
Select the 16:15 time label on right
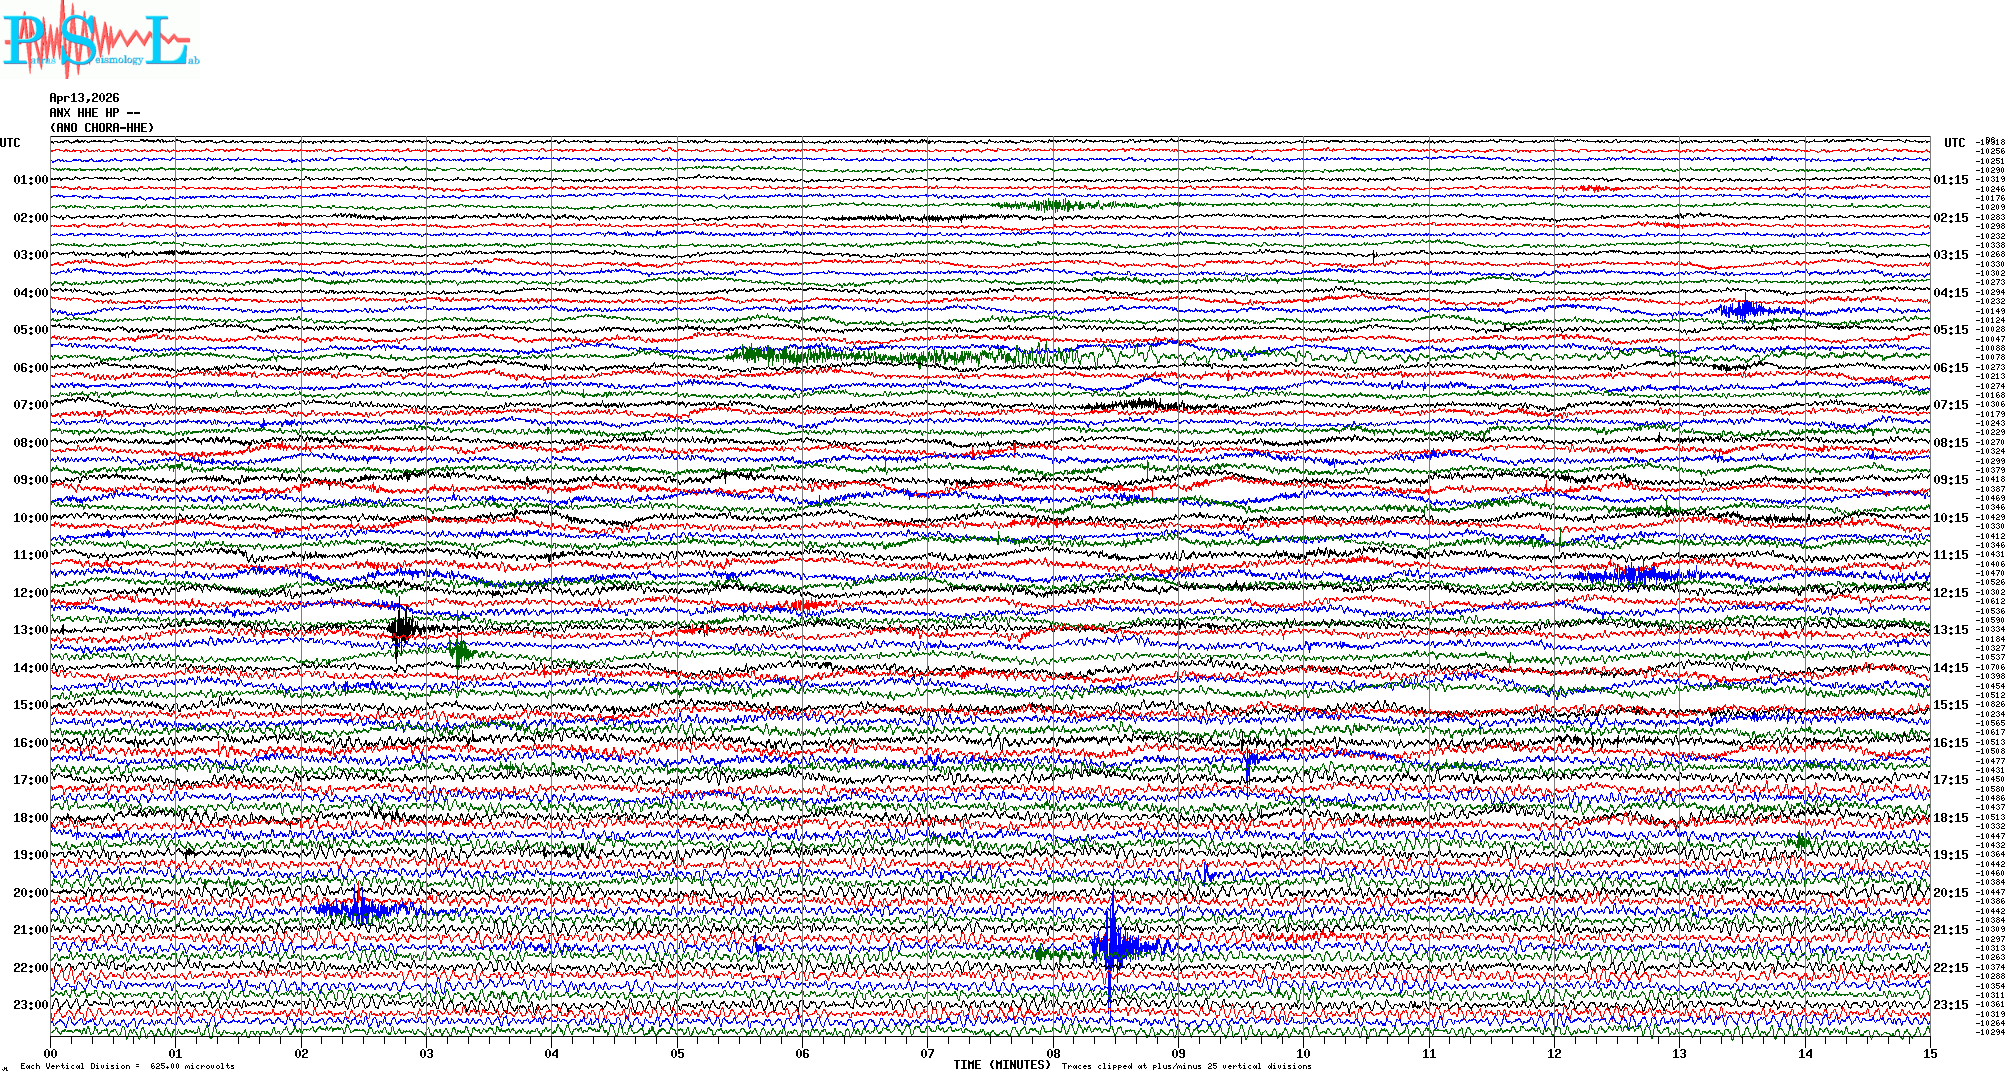coord(1950,743)
